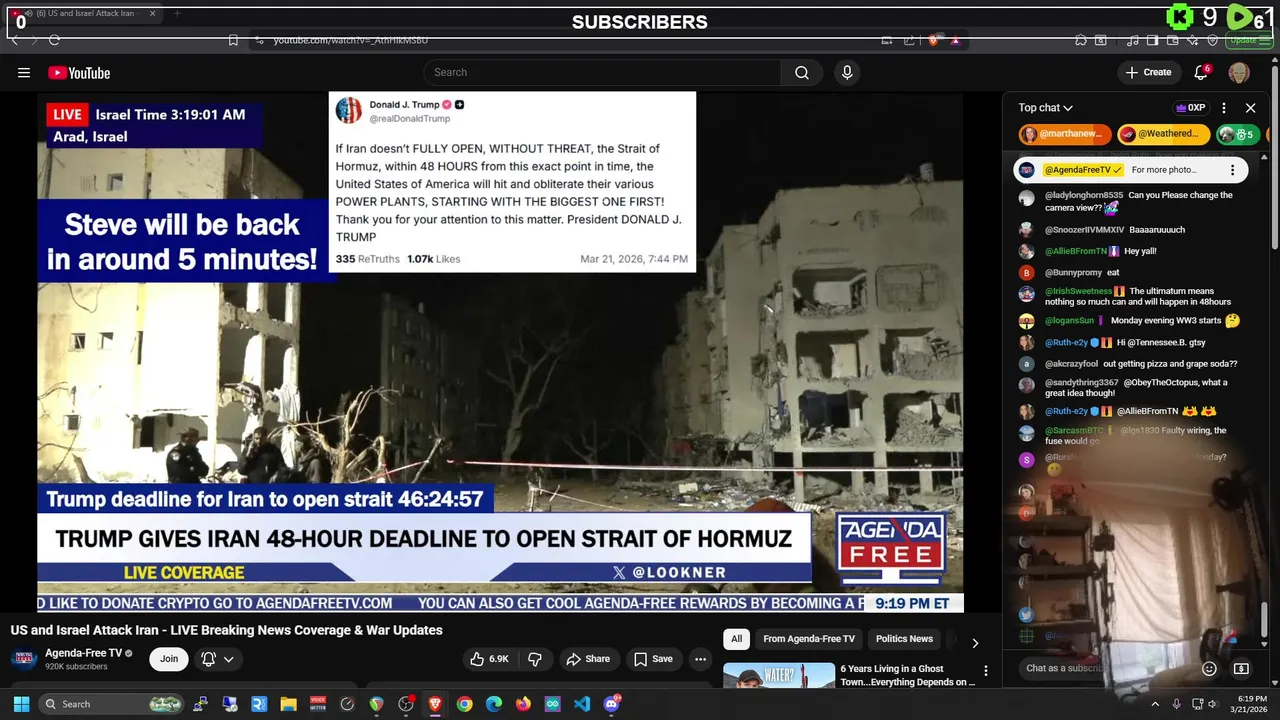The image size is (1280, 720).
Task: Click the video title US and Israel Attack Iran
Action: (x=227, y=630)
